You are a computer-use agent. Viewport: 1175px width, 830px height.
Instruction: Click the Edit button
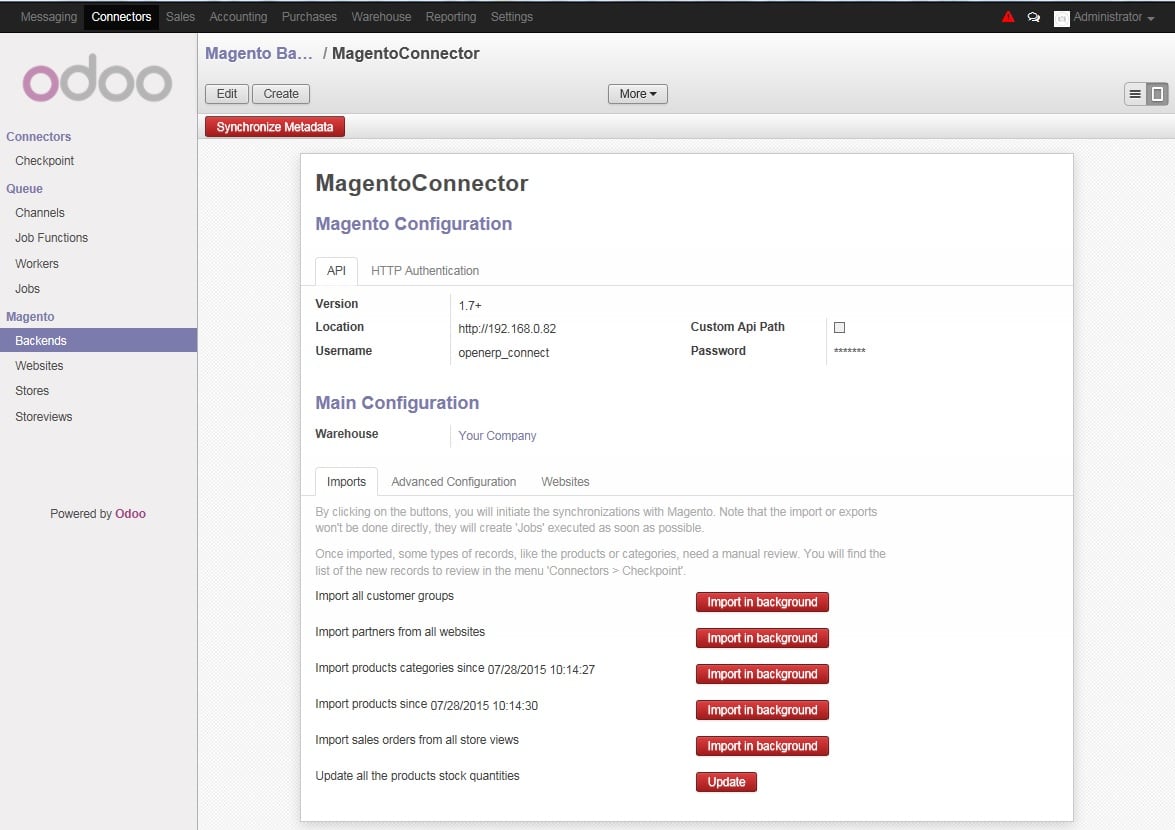tap(227, 94)
